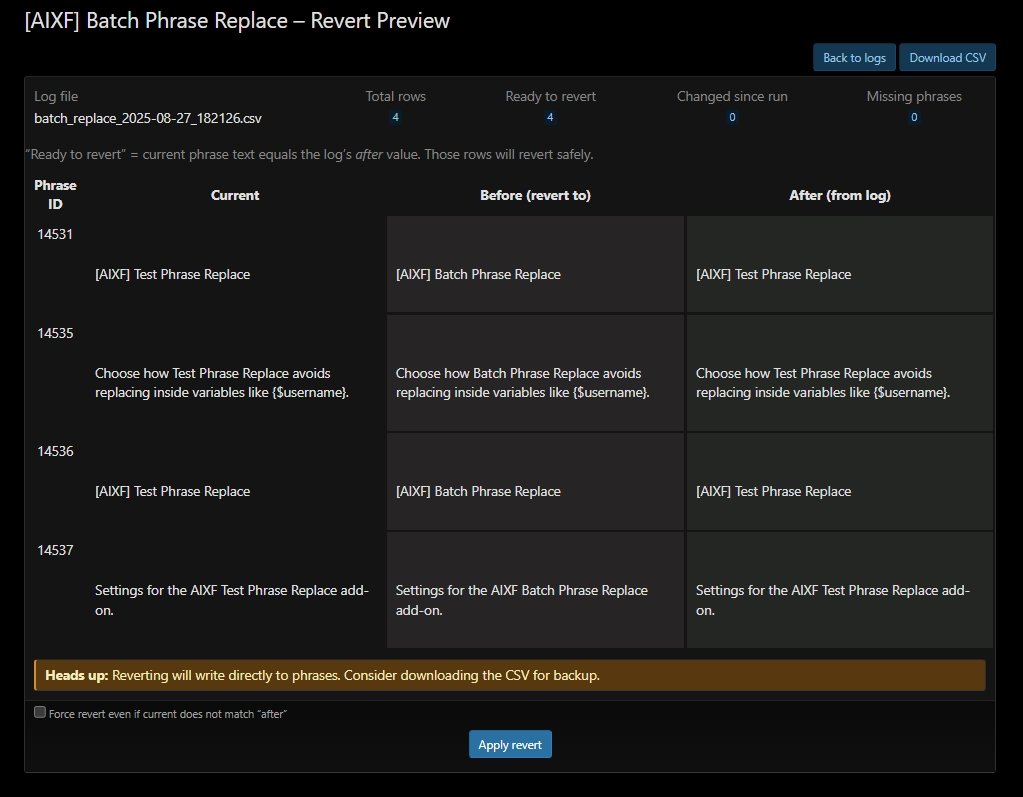Click the Back to logs button
The image size is (1023, 797).
854,58
